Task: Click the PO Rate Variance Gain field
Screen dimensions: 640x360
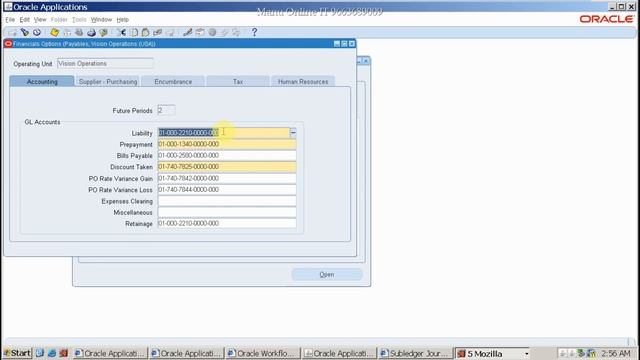Action: (x=227, y=178)
